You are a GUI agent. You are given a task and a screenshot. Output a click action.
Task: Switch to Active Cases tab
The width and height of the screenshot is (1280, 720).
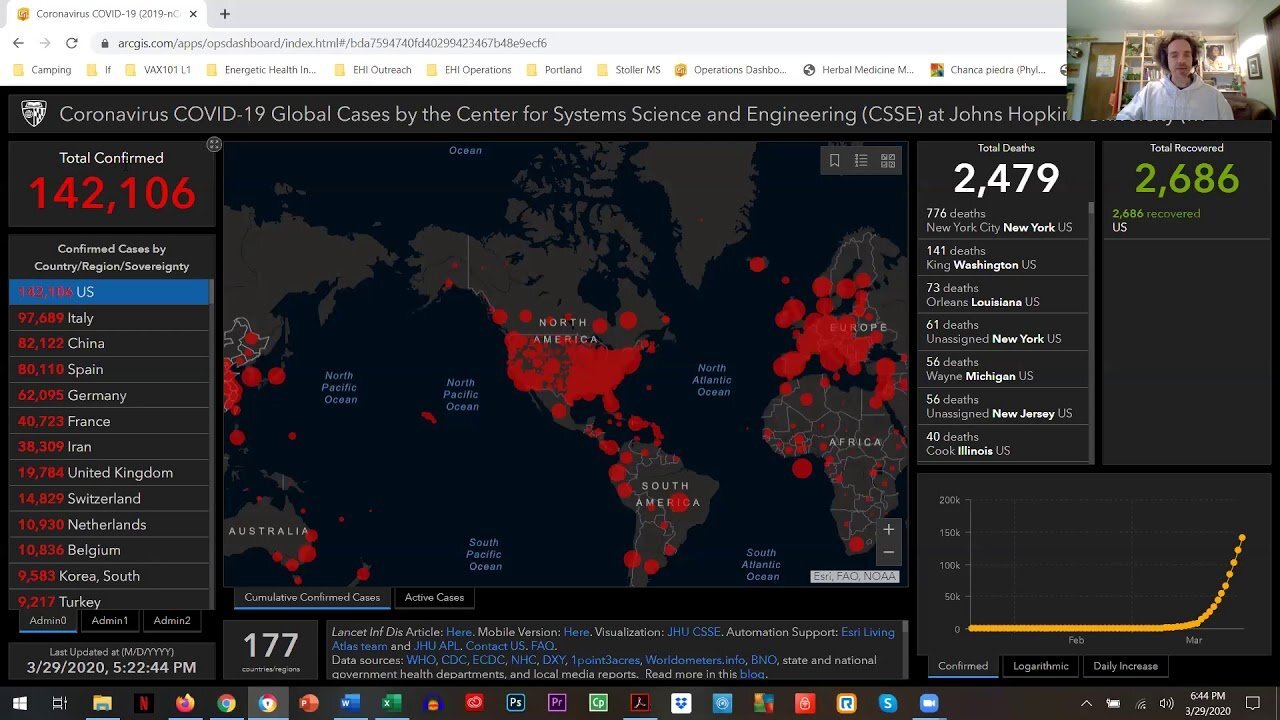tap(434, 597)
